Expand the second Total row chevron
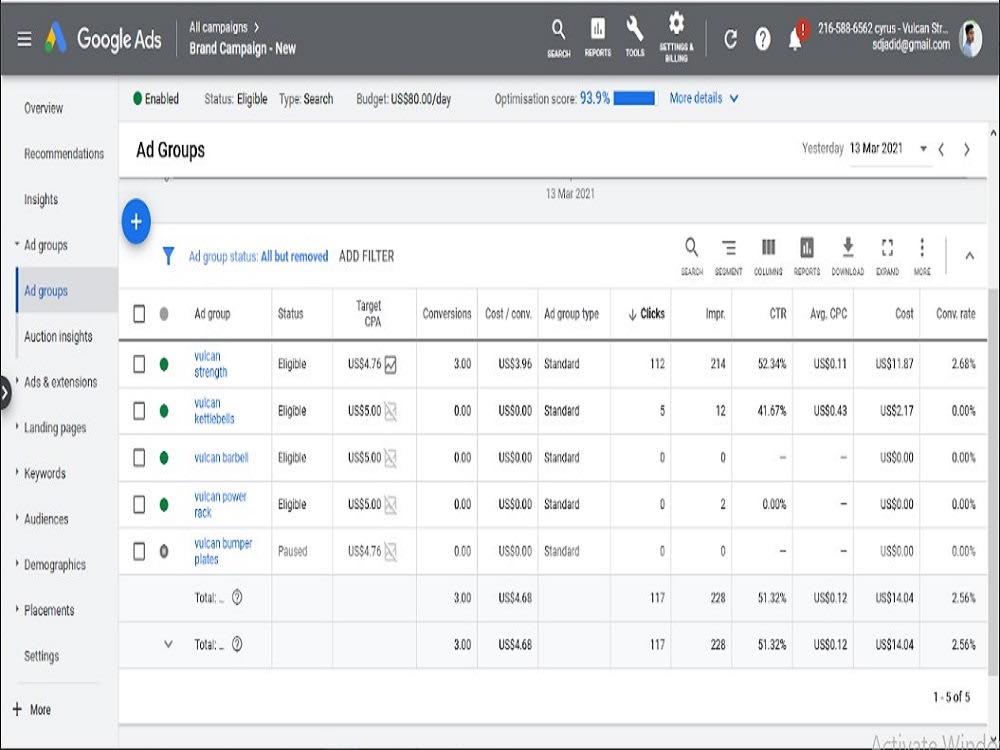Viewport: 1000px width, 750px height. pos(168,644)
